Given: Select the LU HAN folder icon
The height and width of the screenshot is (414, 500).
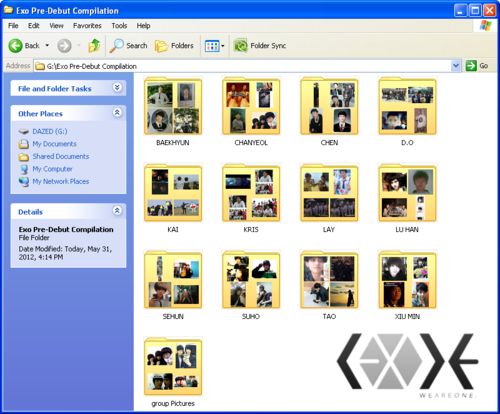Looking at the screenshot, I should 407,193.
